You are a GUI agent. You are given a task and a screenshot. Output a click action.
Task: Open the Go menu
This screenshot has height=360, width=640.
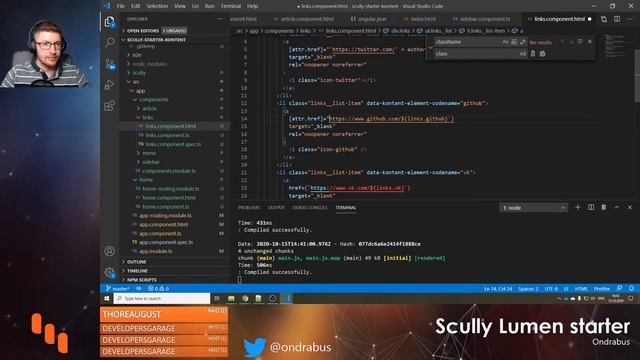[x=195, y=6]
